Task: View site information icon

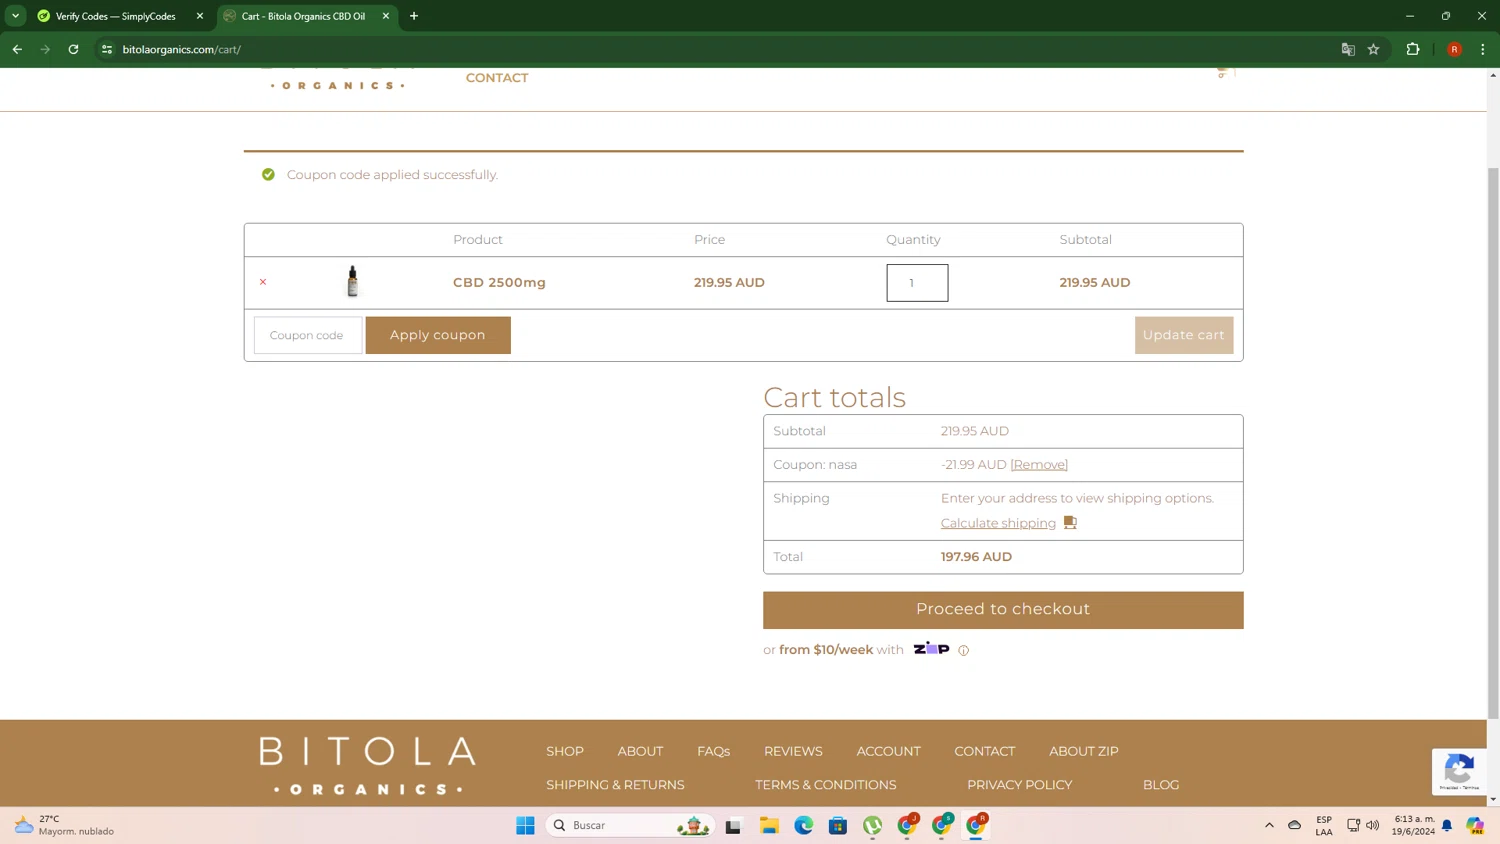Action: [x=107, y=49]
